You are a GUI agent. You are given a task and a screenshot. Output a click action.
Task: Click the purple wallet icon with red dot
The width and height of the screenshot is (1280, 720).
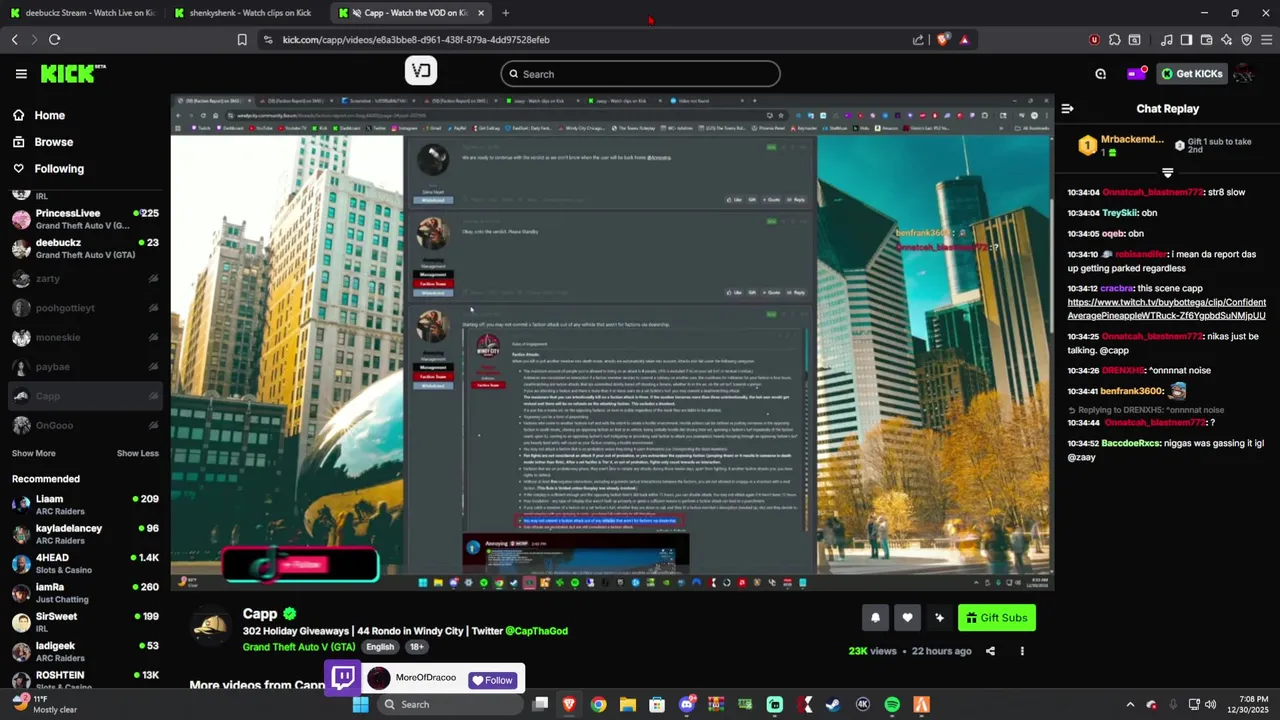tap(1135, 73)
